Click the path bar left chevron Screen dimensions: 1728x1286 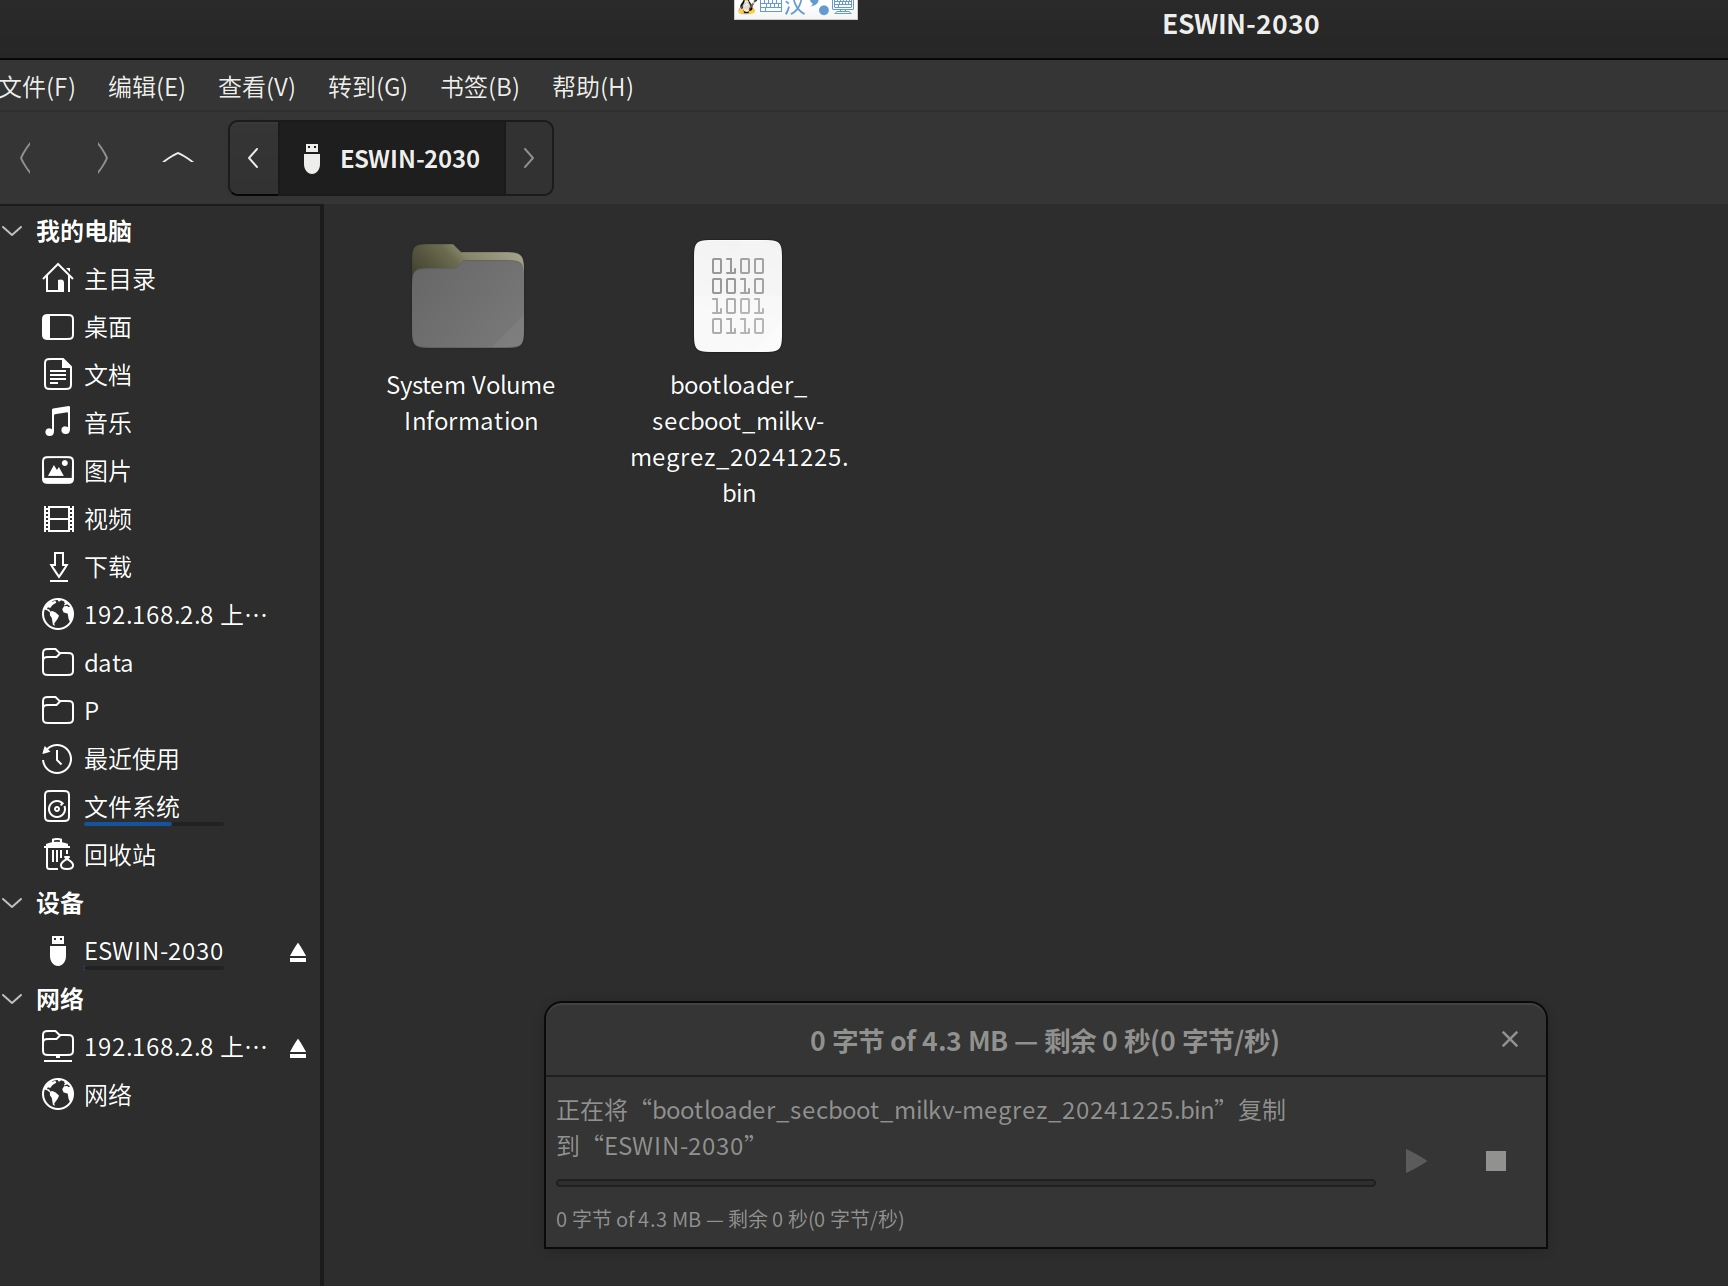click(x=254, y=158)
